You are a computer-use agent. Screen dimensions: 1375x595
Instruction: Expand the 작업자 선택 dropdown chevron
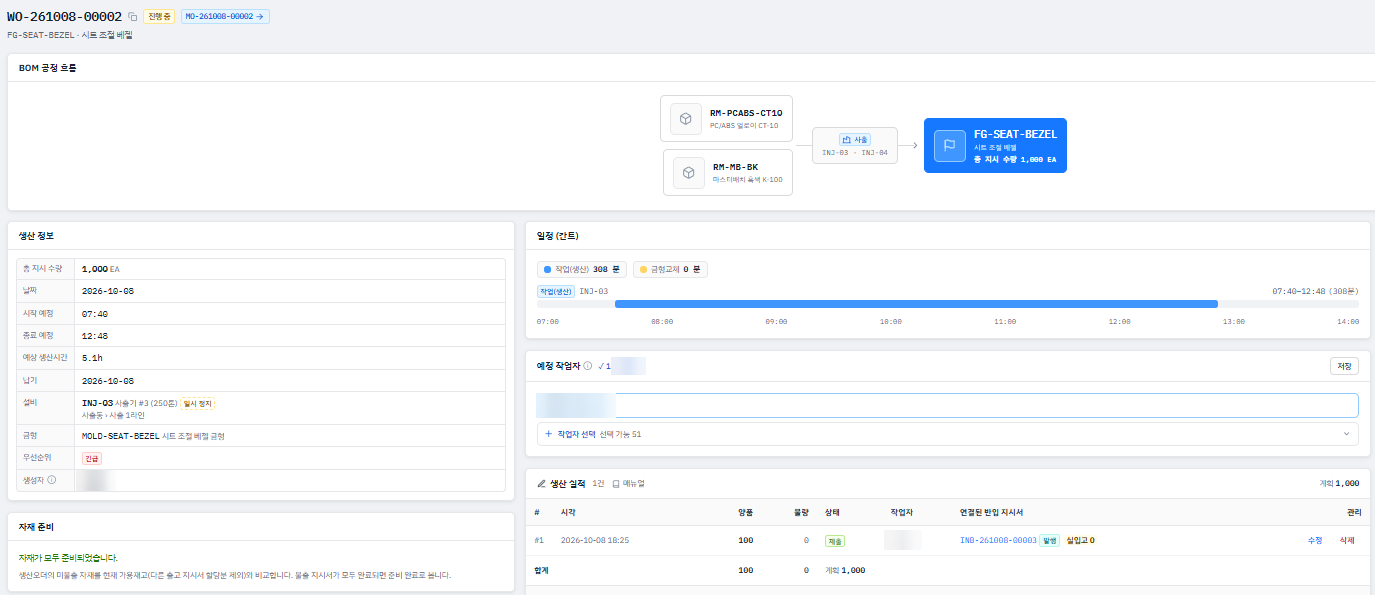click(x=1346, y=434)
